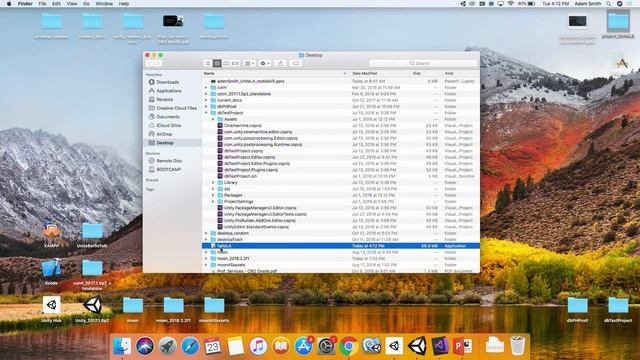Open the Apple menu
This screenshot has width=640, height=360.
pyautogui.click(x=9, y=4)
